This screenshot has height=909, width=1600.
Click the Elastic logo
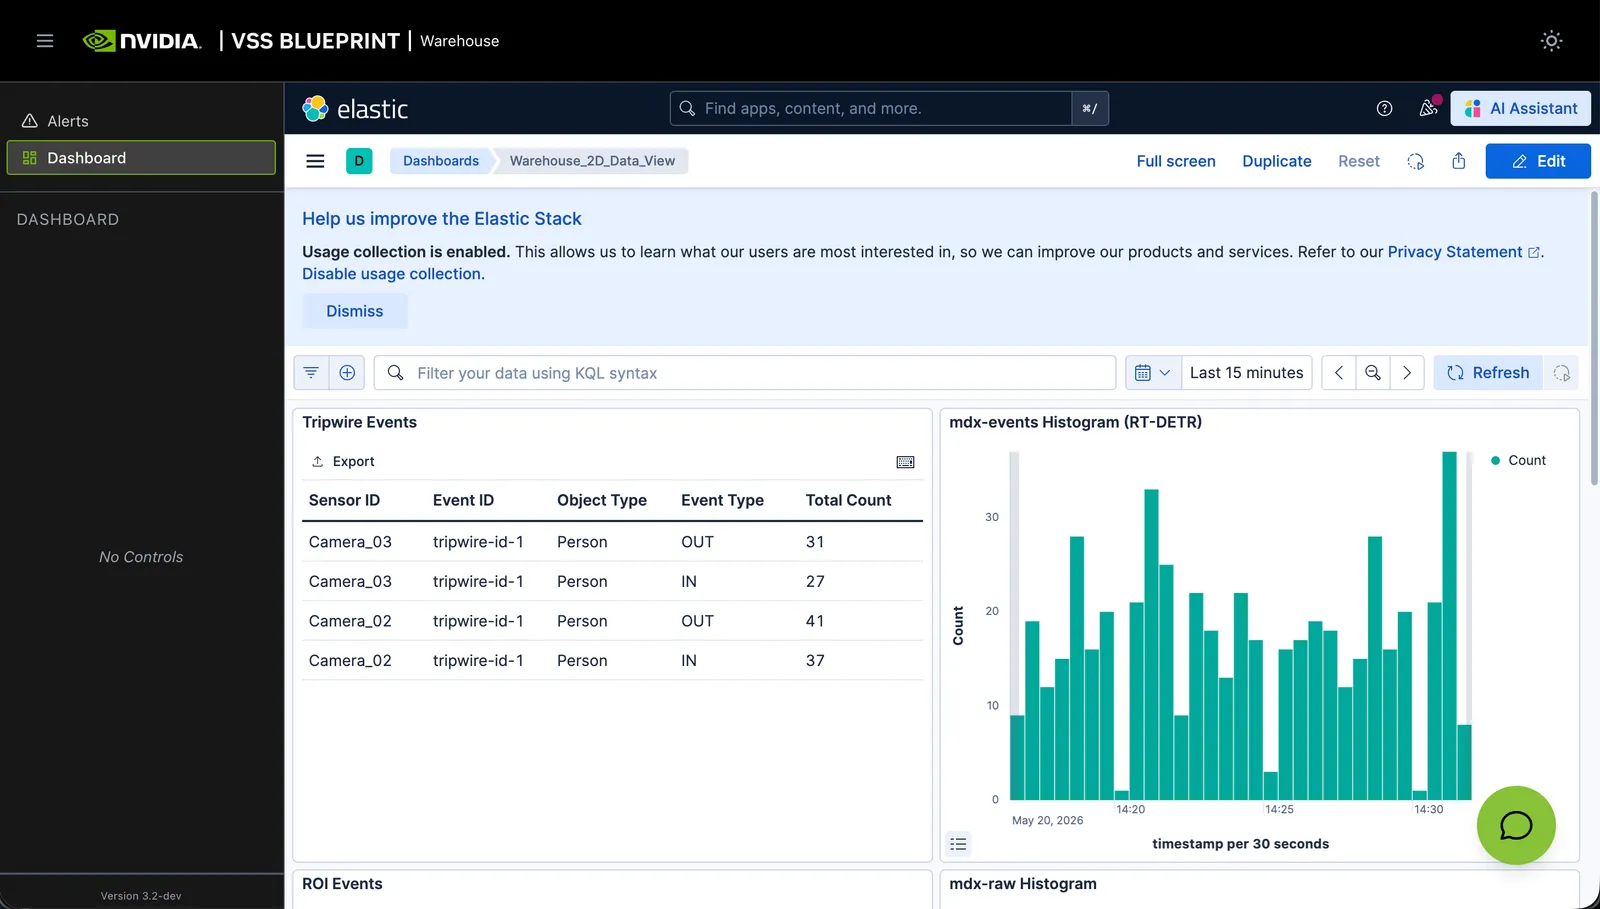pyautogui.click(x=356, y=109)
